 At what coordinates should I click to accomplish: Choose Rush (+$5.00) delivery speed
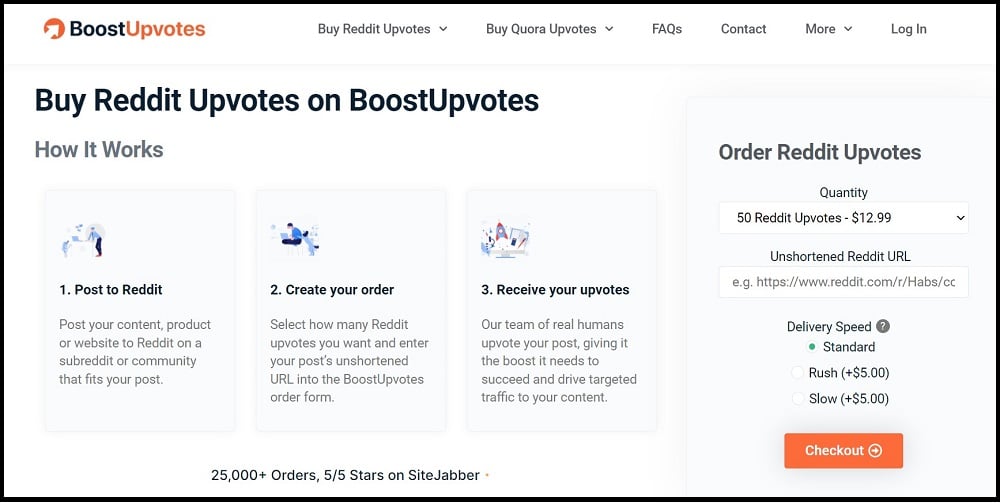point(797,373)
